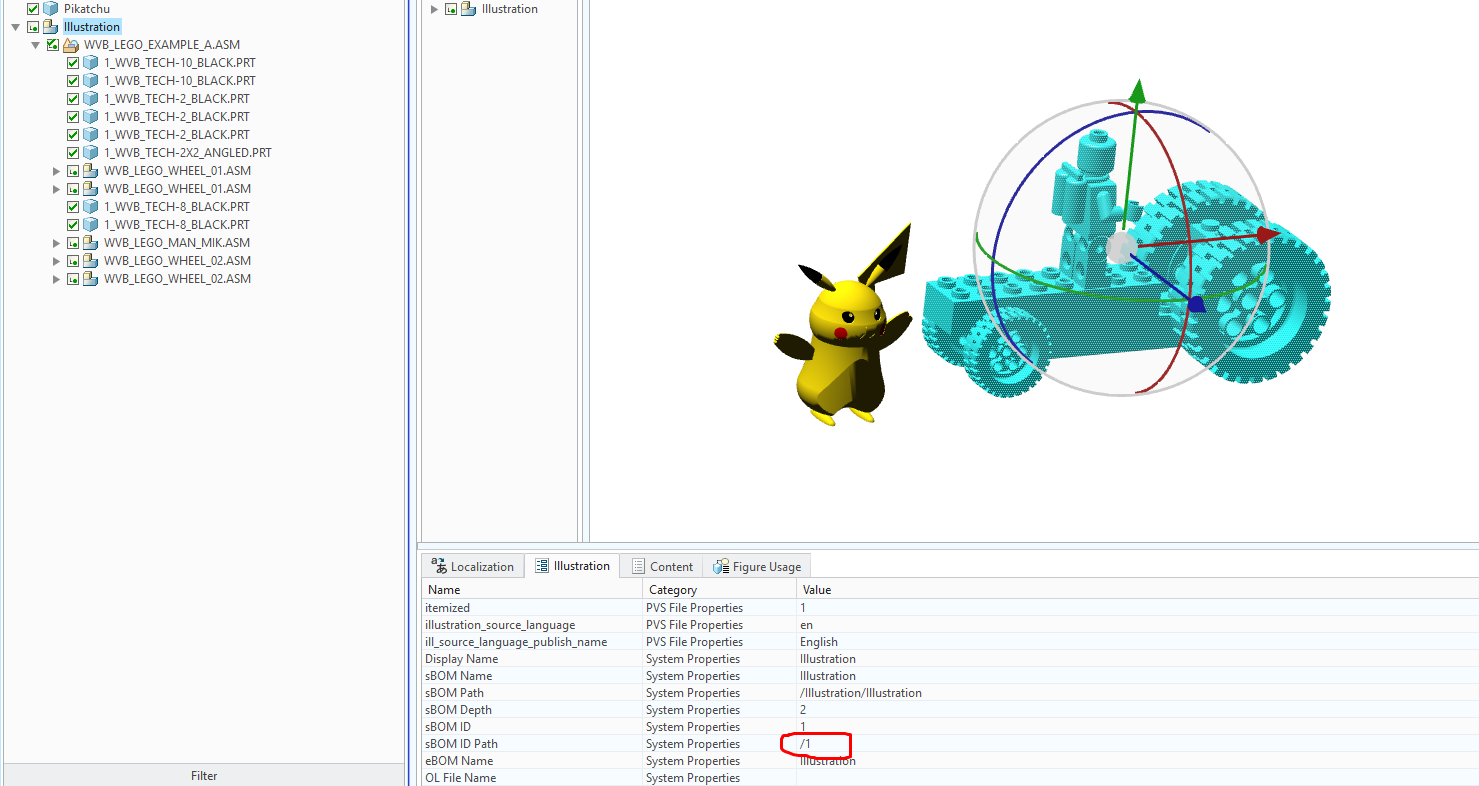
Task: Collapse the highlighted Illustration tree node
Action: click(16, 27)
